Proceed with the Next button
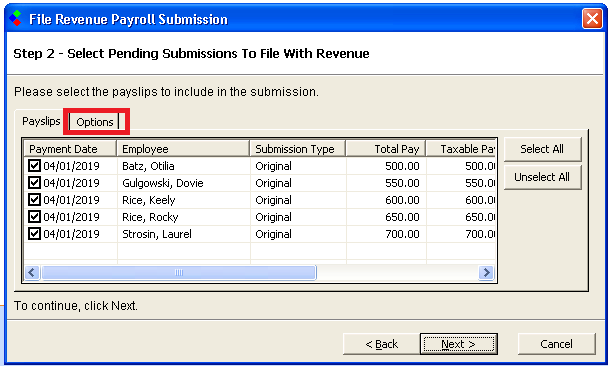This screenshot has height=366, width=608. (459, 344)
